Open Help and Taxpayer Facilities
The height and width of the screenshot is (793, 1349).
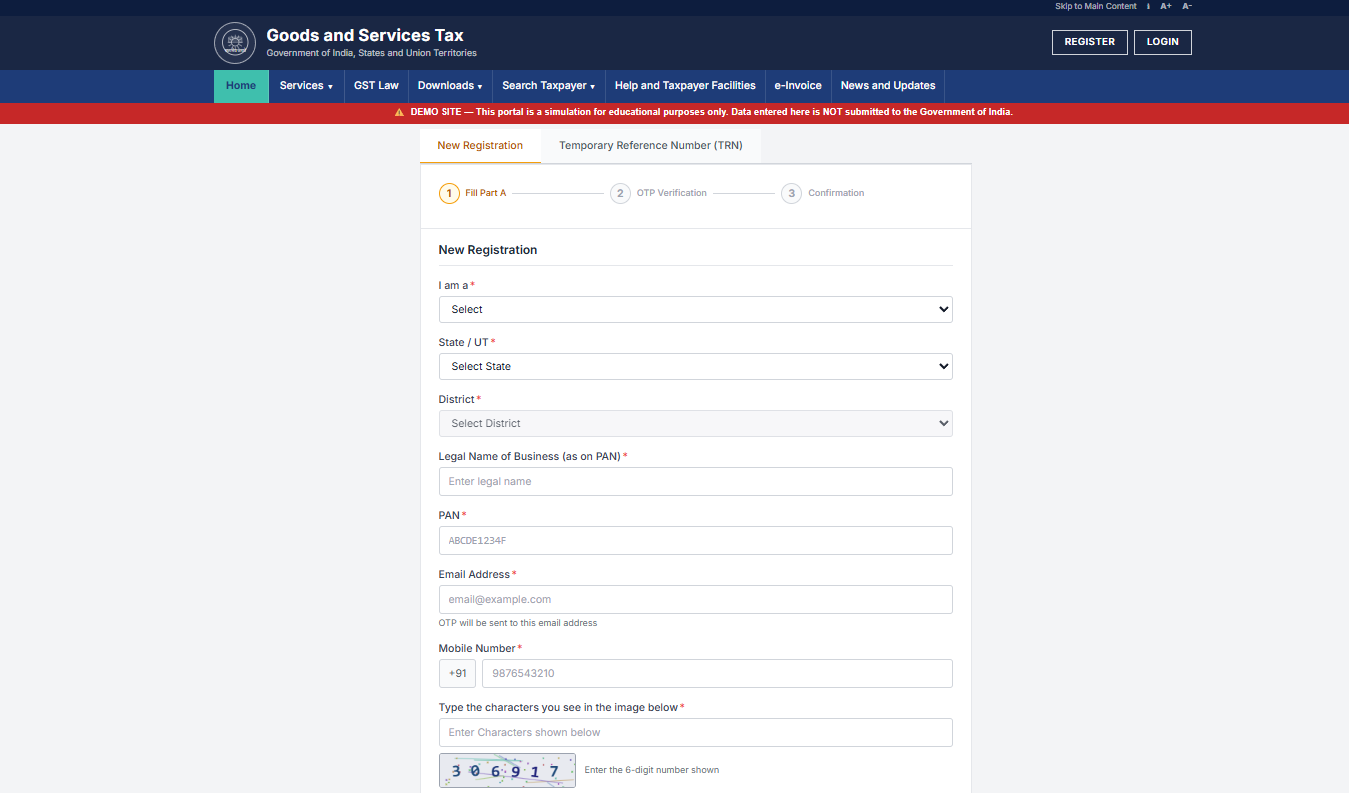click(x=685, y=86)
